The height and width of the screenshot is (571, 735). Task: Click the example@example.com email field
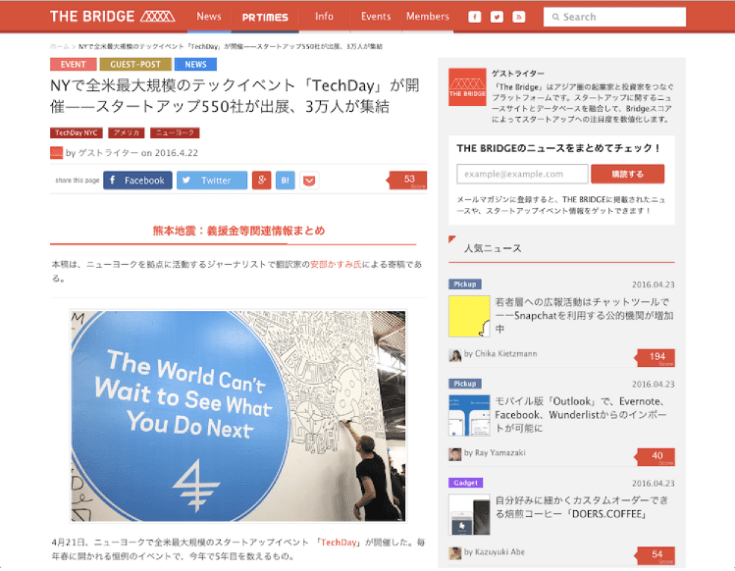coord(522,174)
